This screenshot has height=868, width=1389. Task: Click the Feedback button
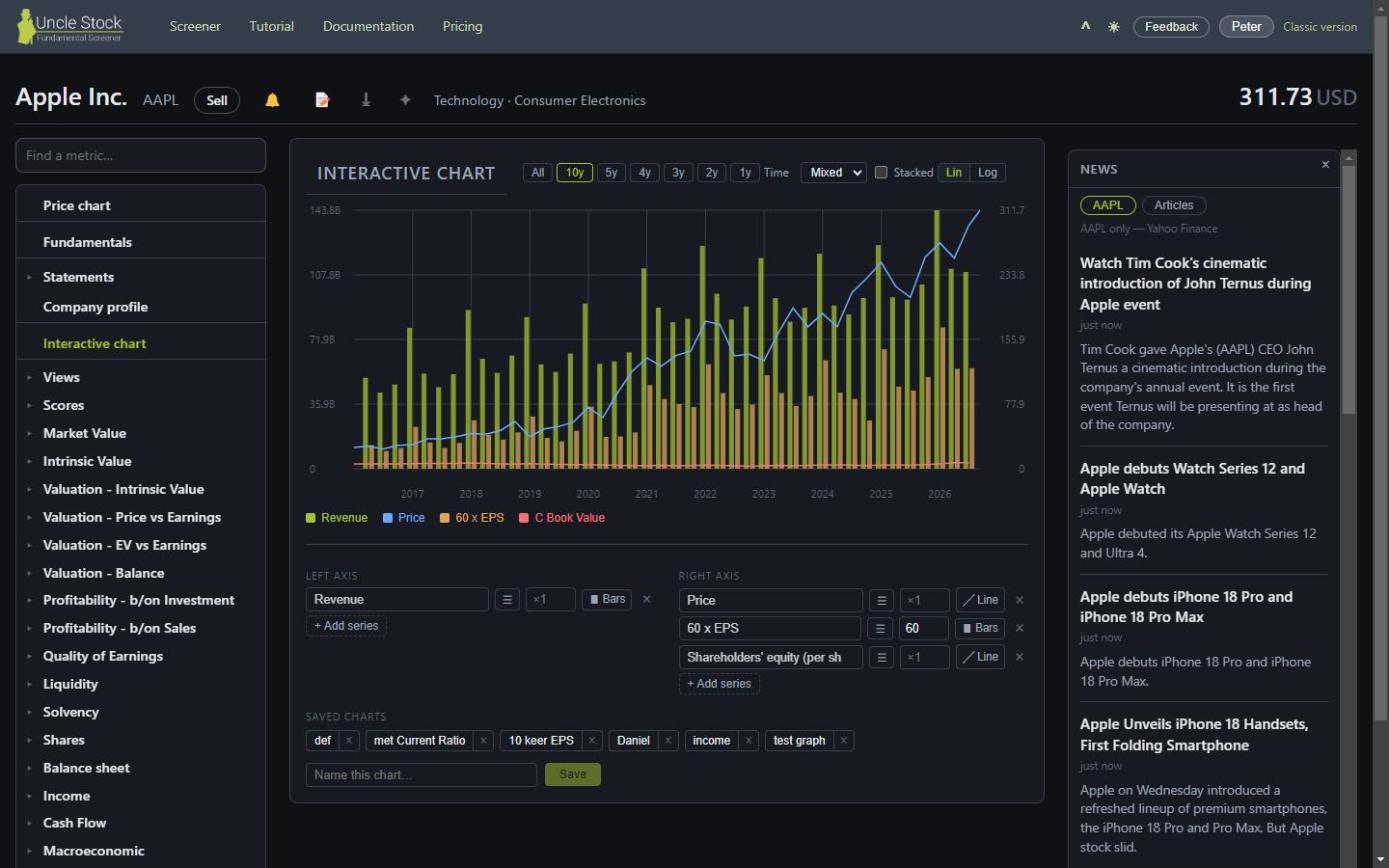[x=1171, y=27]
